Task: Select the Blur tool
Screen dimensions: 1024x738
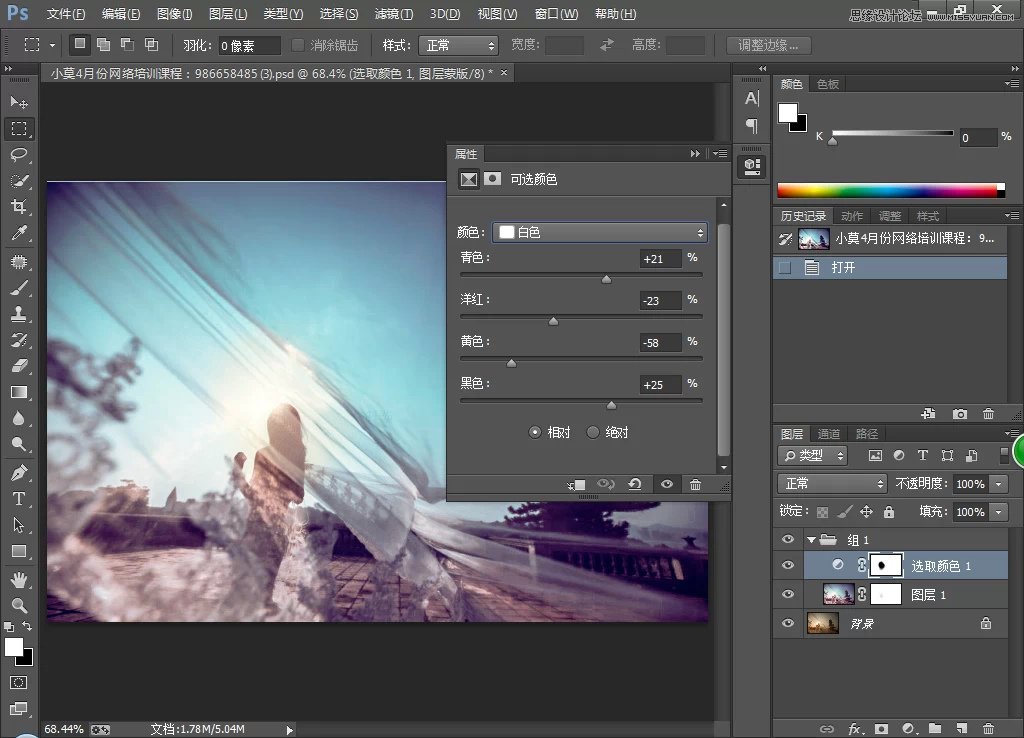Action: coord(19,419)
